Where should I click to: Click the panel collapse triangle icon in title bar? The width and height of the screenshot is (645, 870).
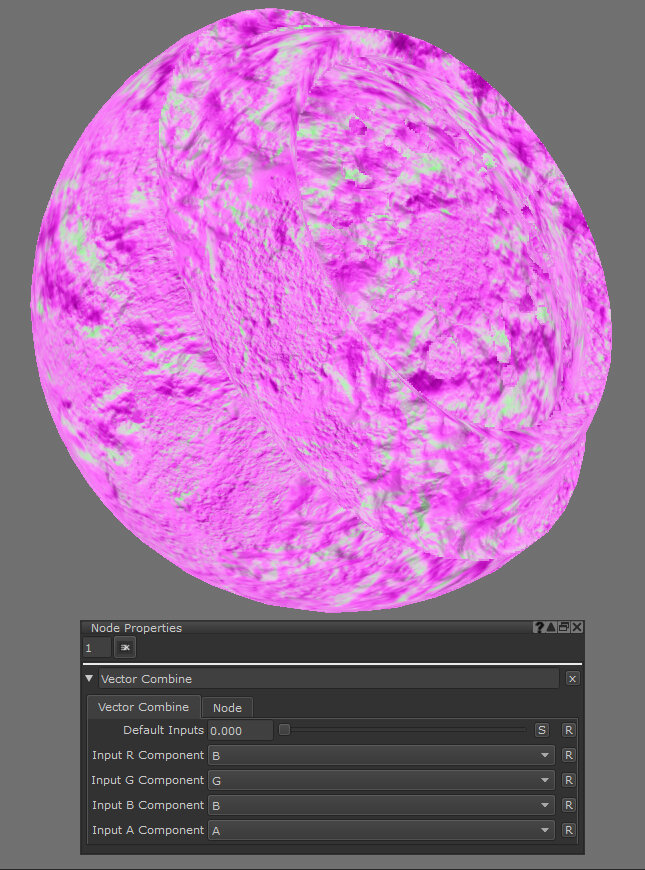point(552,627)
